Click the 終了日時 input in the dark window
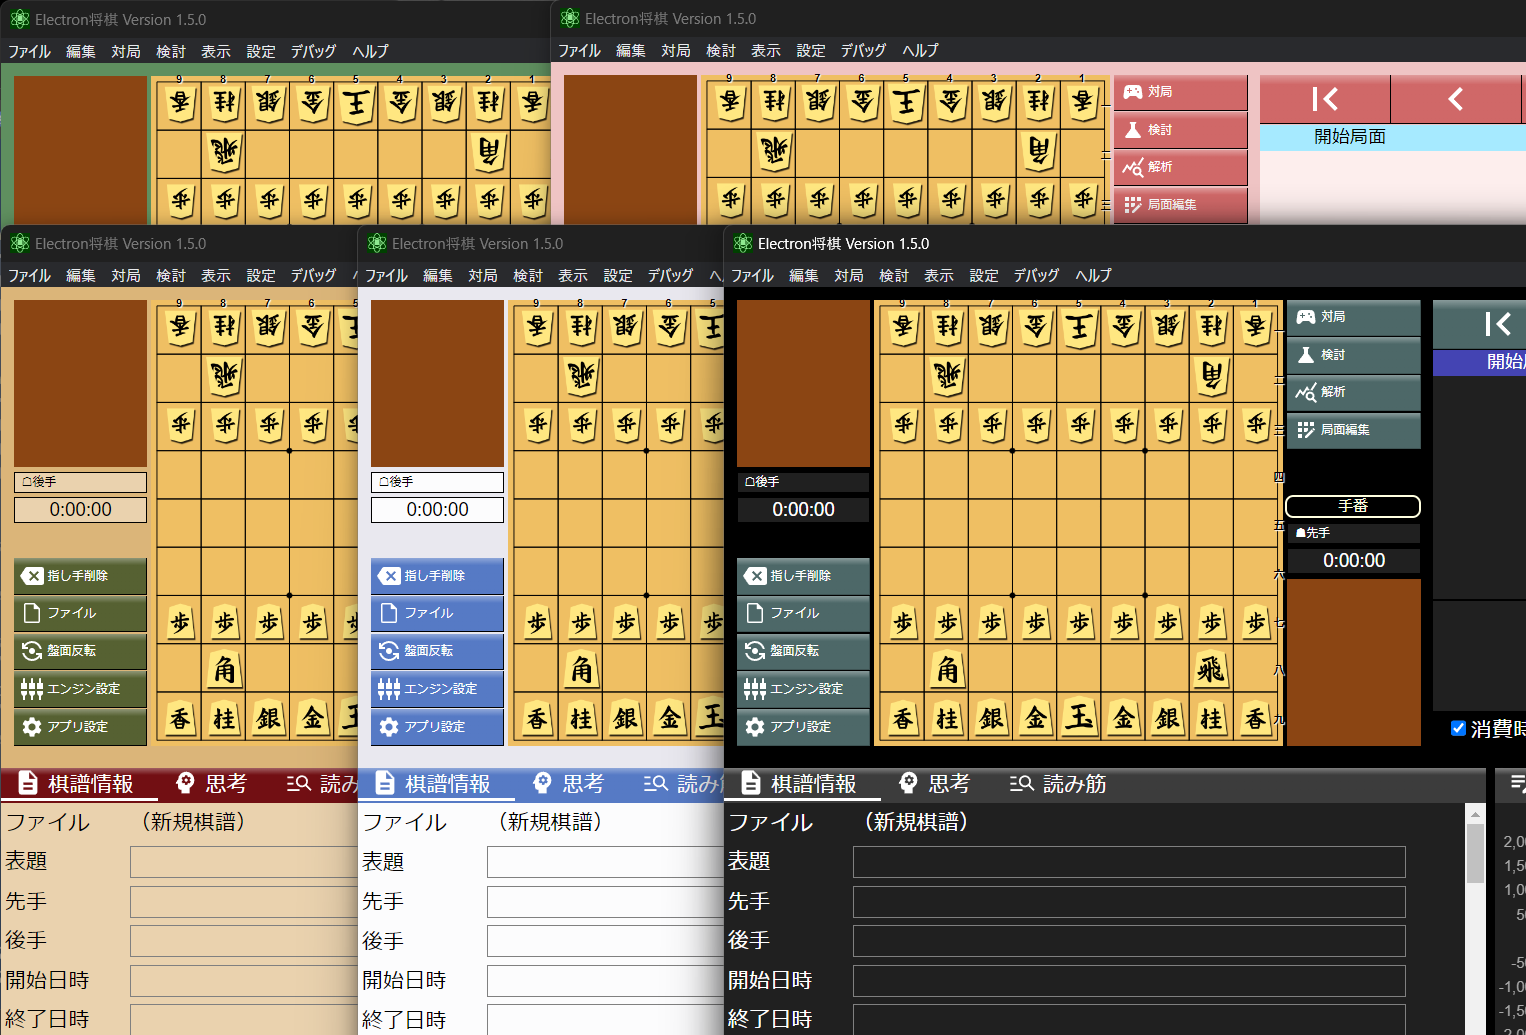 point(1129,1019)
